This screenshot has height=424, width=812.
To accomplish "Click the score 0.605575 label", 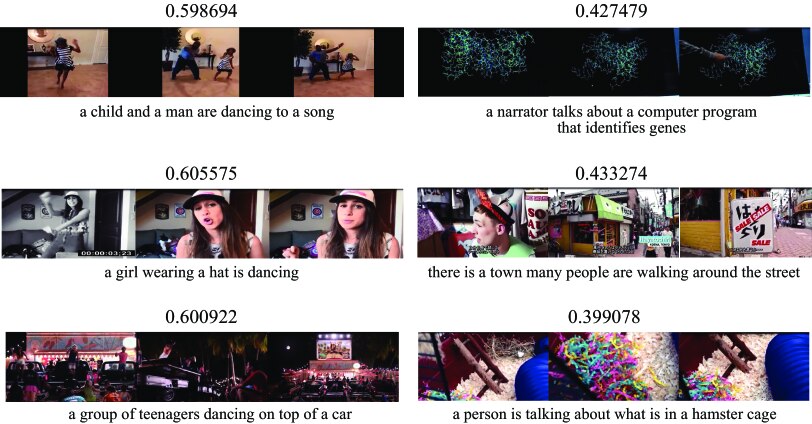I will 201,173.
